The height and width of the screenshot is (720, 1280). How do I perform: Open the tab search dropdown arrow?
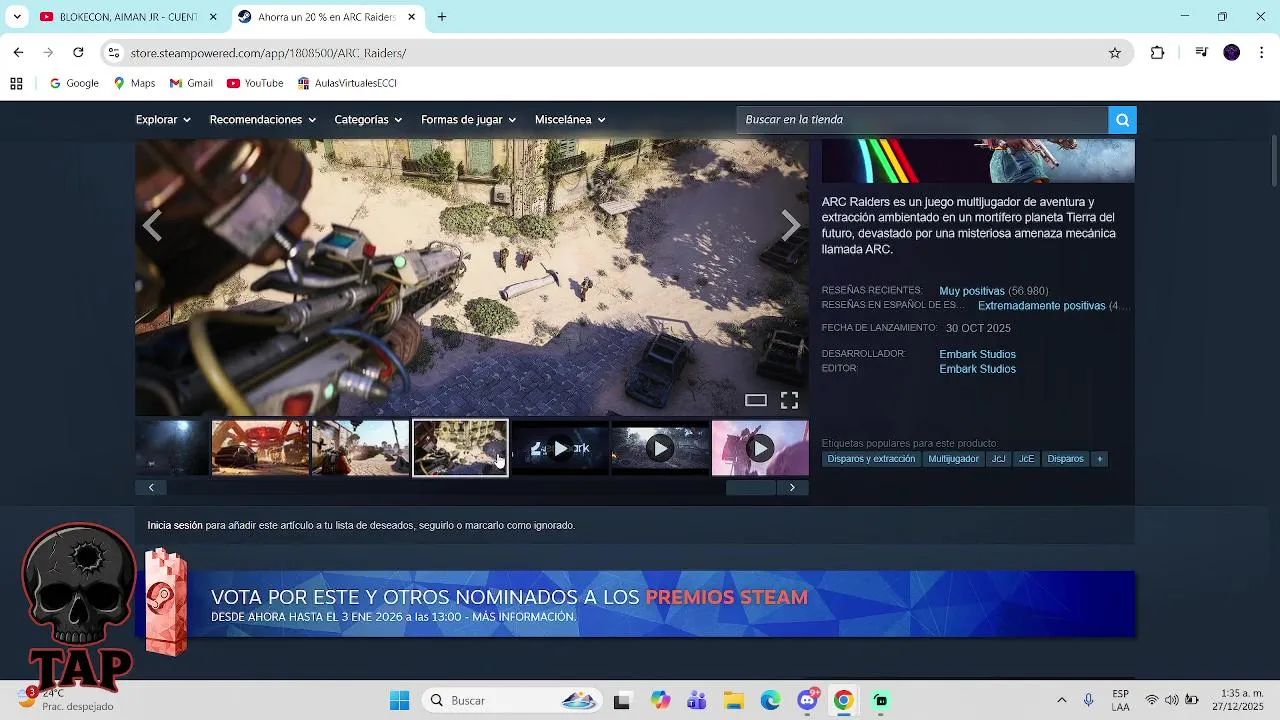click(17, 17)
